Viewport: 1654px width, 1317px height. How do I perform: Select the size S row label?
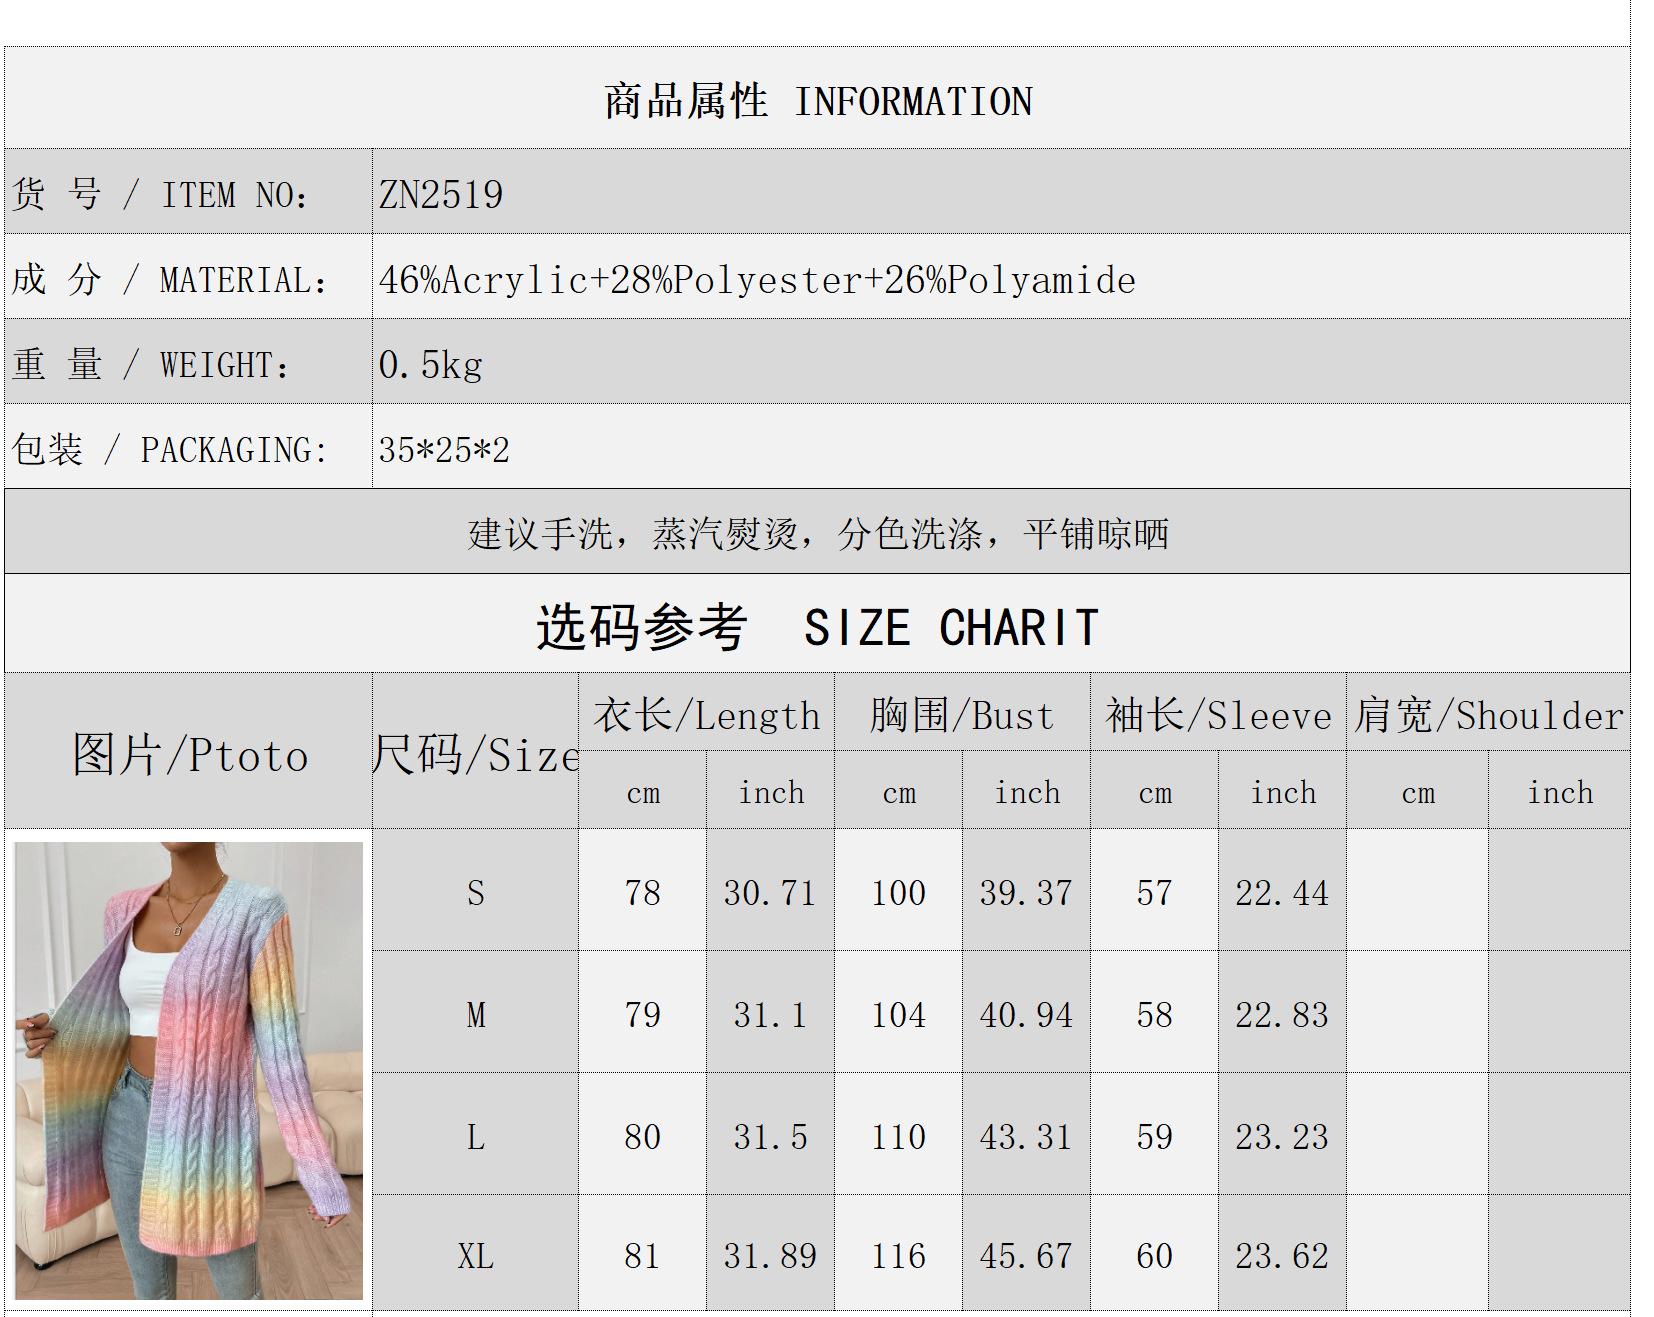[x=475, y=892]
